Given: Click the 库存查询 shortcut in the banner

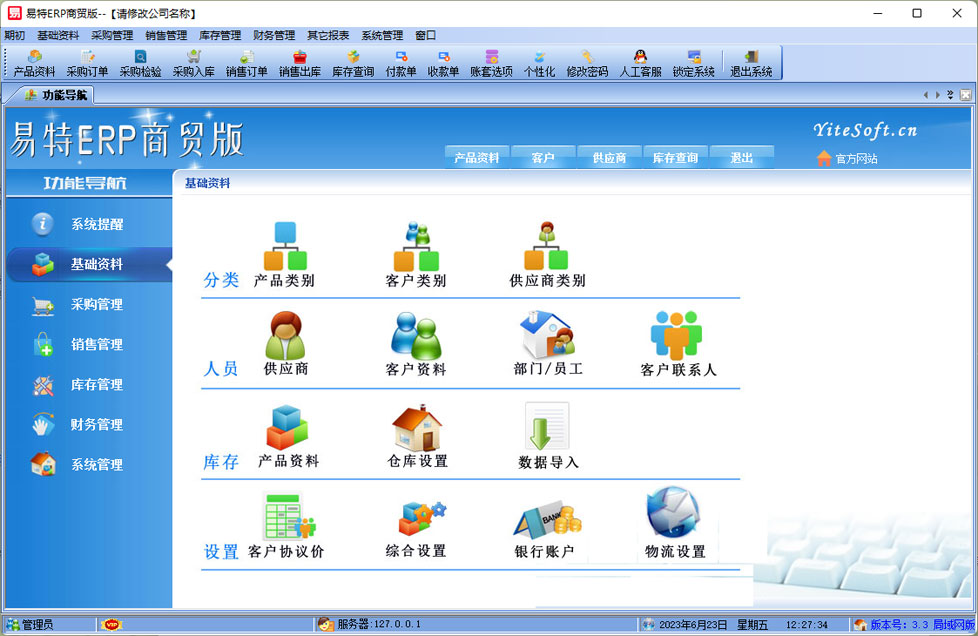Looking at the screenshot, I should (x=675, y=158).
